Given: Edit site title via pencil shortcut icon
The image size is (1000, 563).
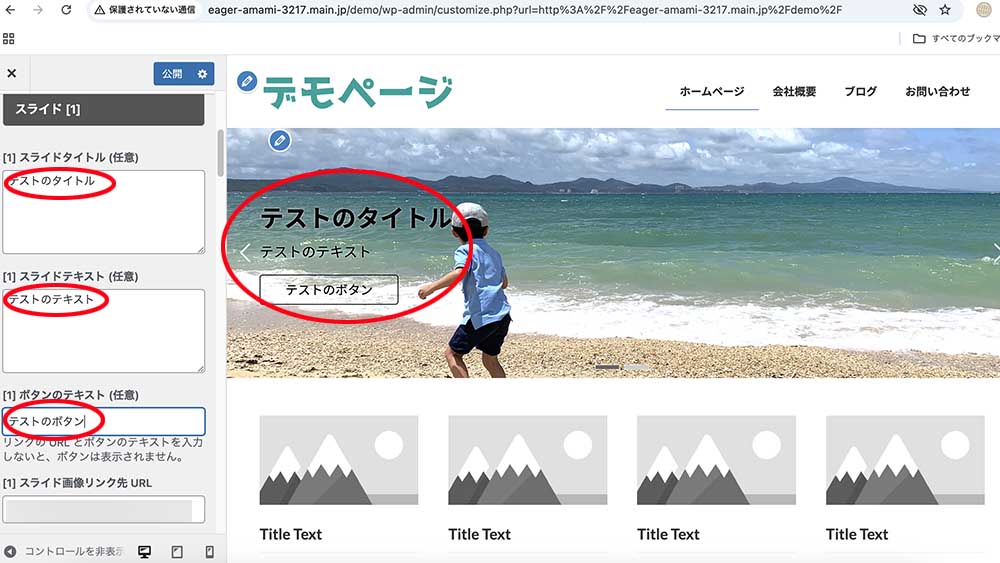Looking at the screenshot, I should click(247, 82).
